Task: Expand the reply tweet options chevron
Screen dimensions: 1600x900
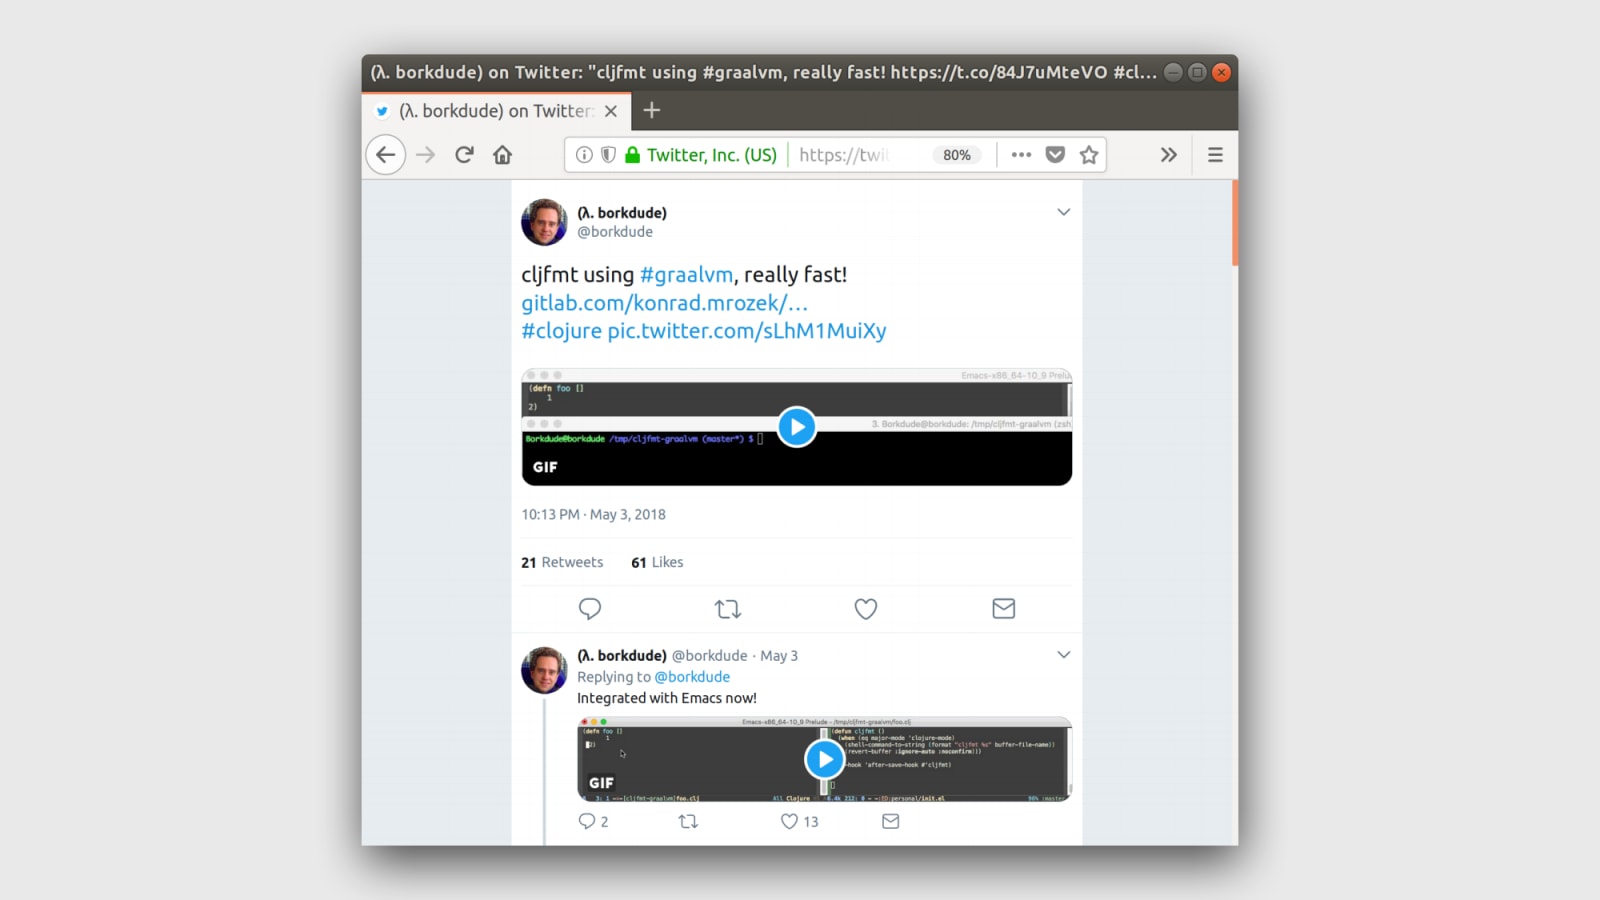Action: point(1063,655)
